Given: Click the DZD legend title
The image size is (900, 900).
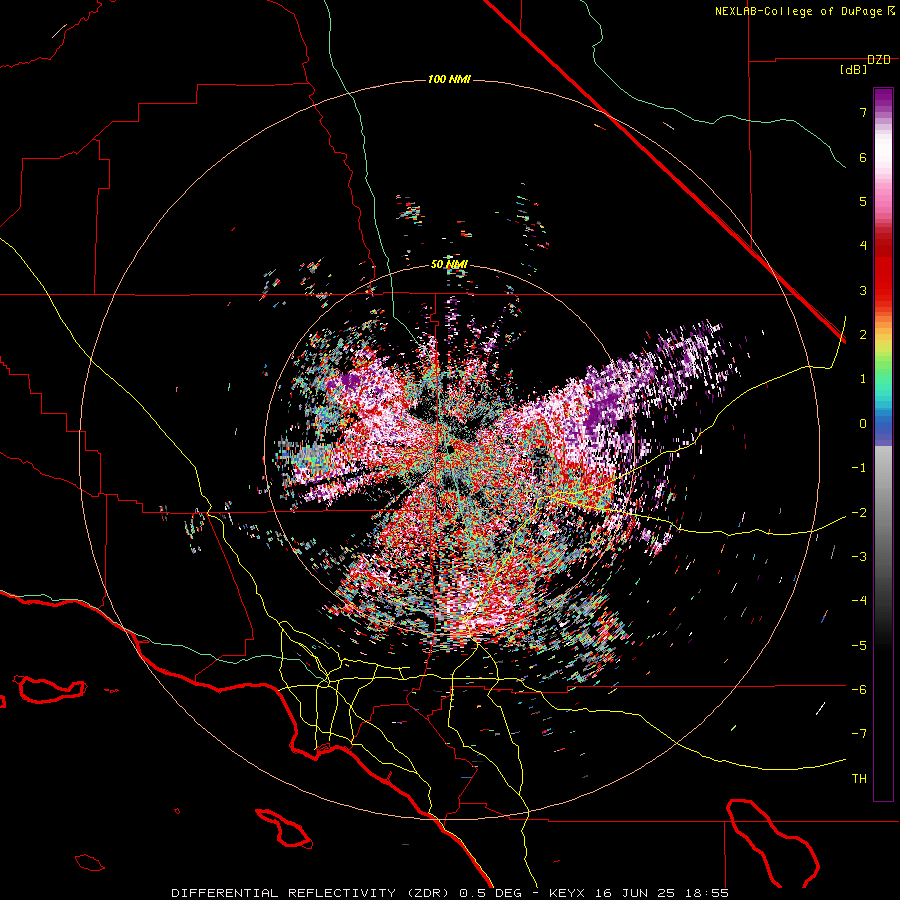Looking at the screenshot, I should 879,60.
